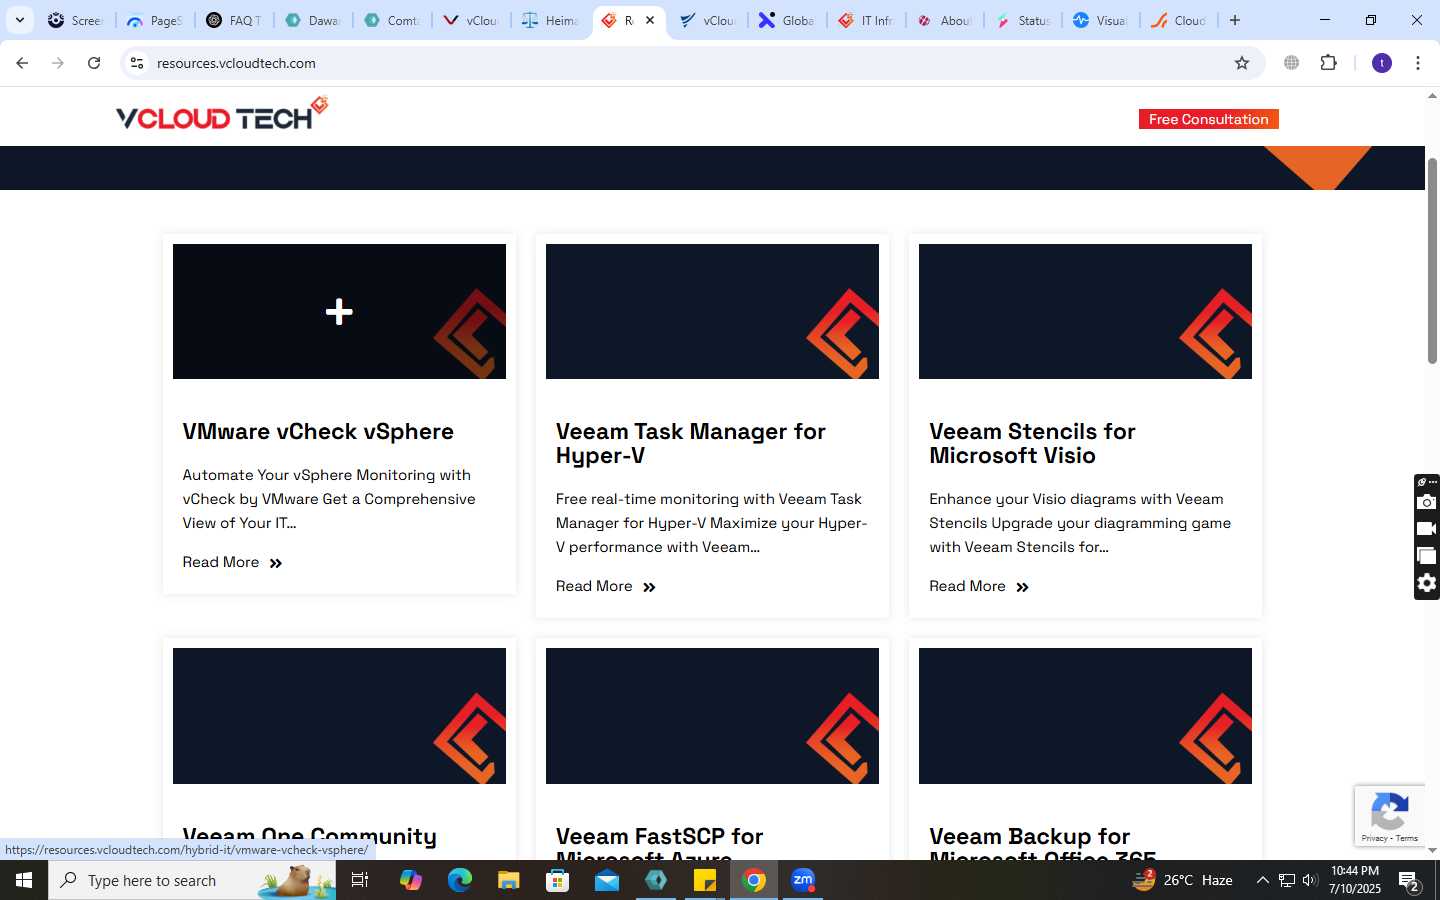Open the settings gear side-panel icon
This screenshot has width=1440, height=900.
click(1427, 583)
